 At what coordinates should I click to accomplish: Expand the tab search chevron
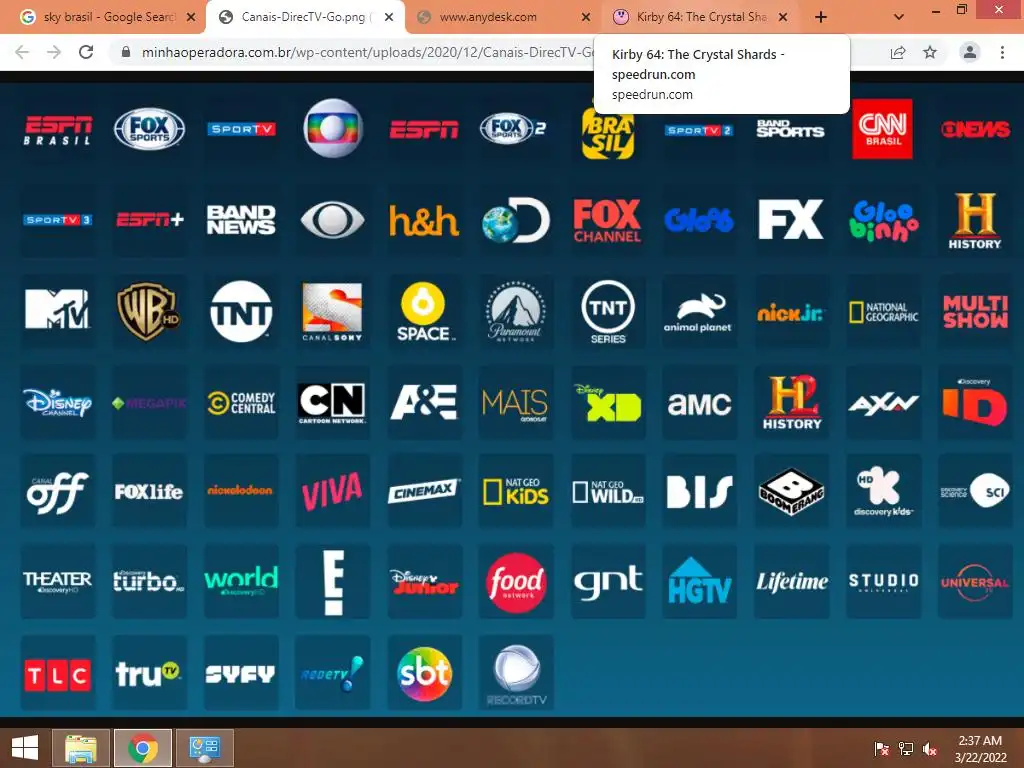(x=899, y=17)
